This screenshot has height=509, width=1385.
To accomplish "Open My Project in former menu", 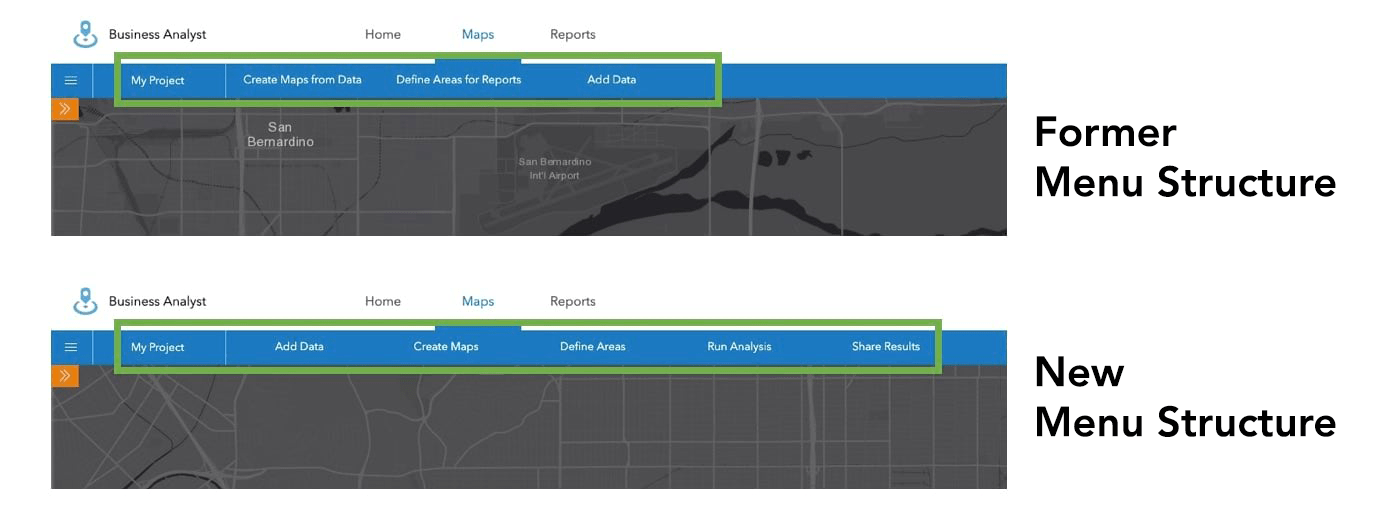I will (x=158, y=80).
